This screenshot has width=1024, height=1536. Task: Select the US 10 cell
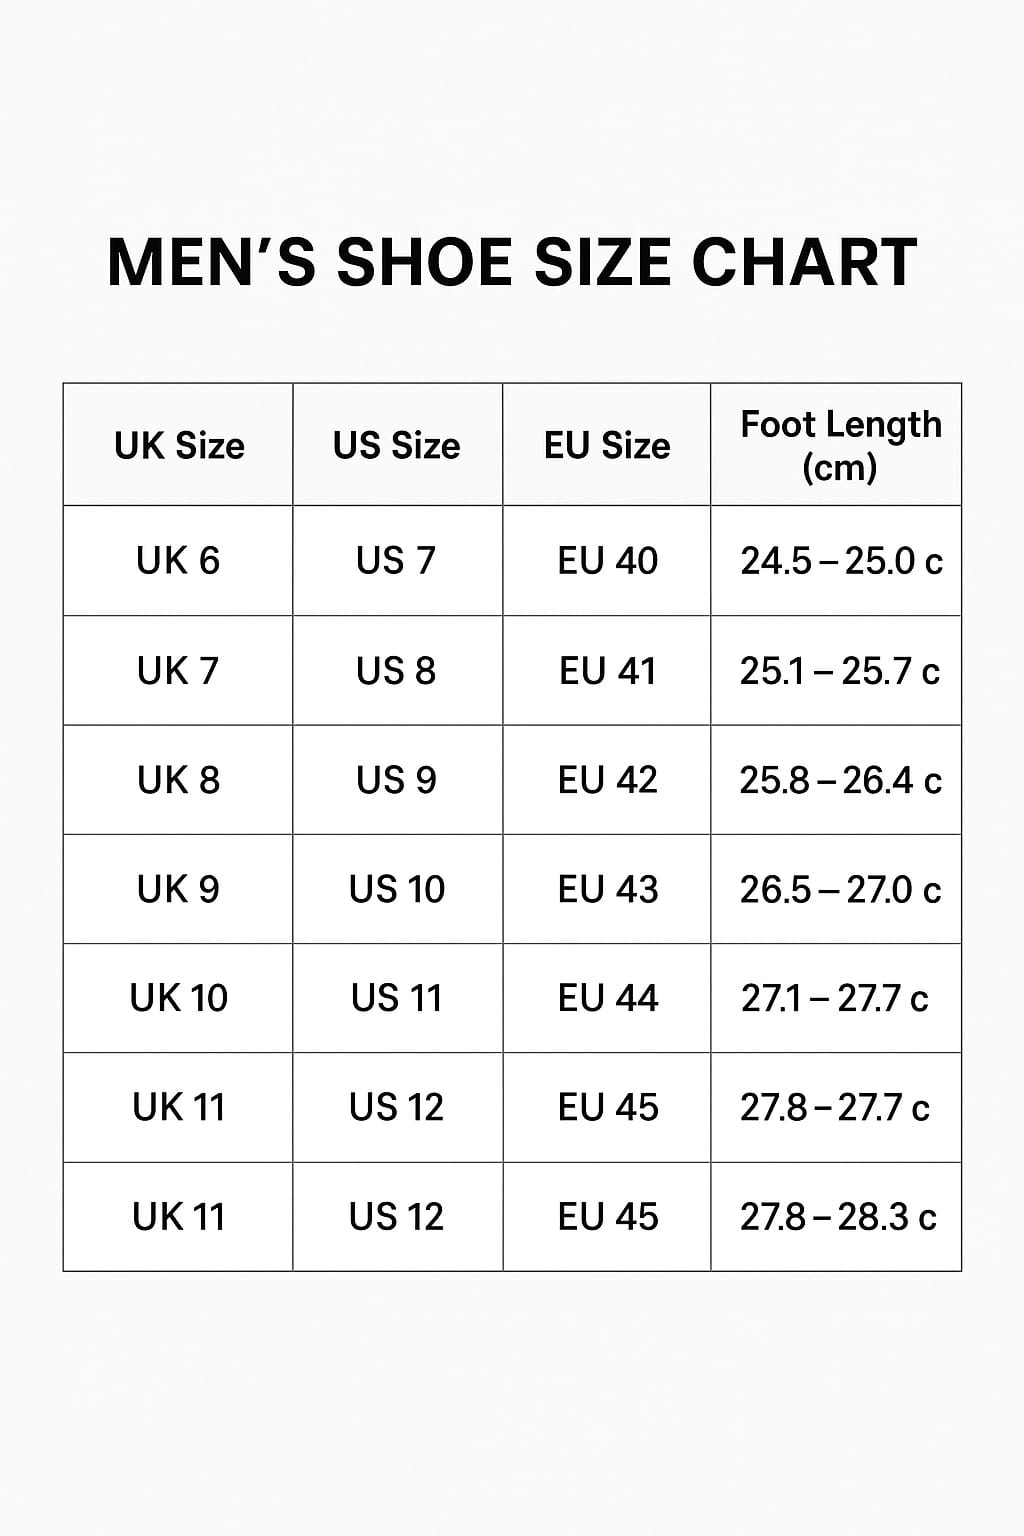[x=397, y=889]
